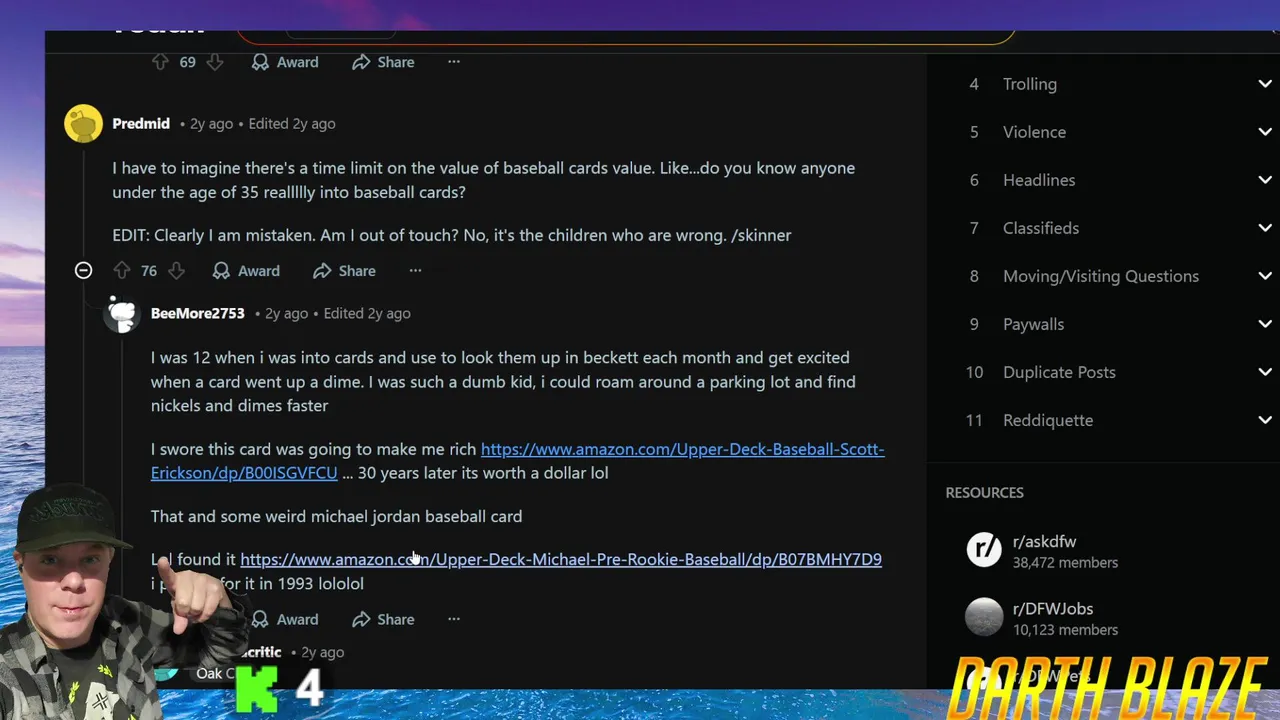Viewport: 1280px width, 720px height.
Task: Open the Scott Erickson Amazon card link
Action: point(518,461)
